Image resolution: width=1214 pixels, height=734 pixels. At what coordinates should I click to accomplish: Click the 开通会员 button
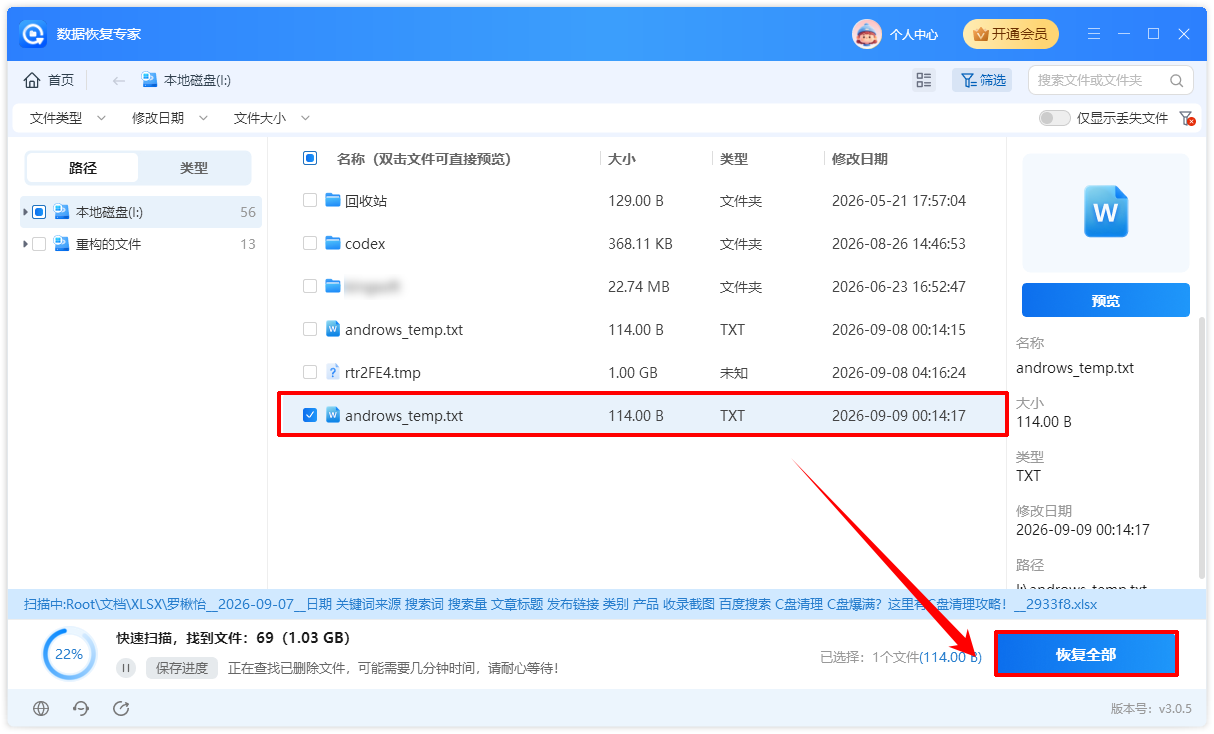pyautogui.click(x=1010, y=34)
